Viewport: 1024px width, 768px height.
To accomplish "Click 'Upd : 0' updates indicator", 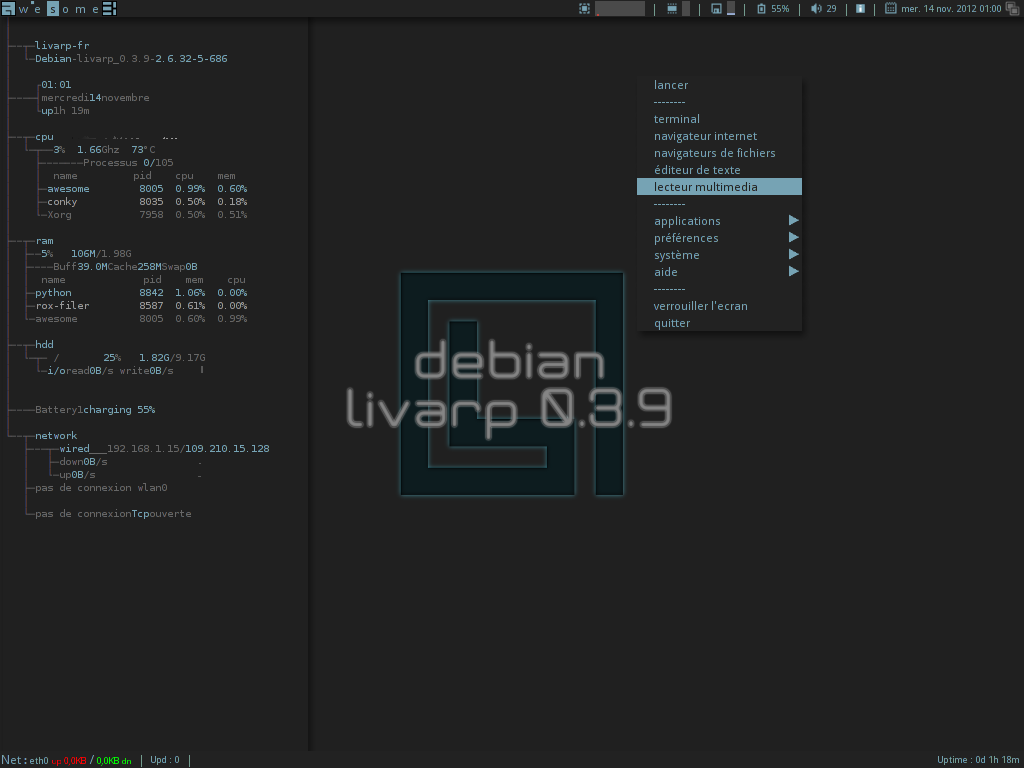I will tap(165, 760).
